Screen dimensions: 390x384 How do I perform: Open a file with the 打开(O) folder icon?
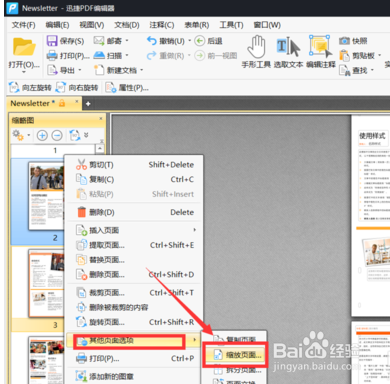click(24, 47)
